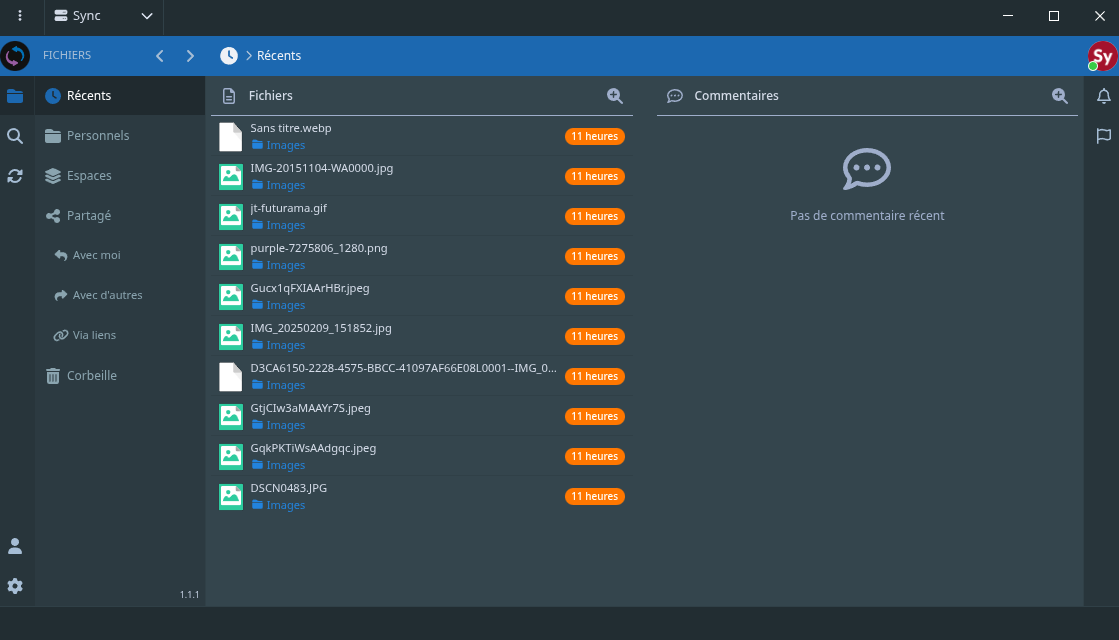Open the Images link under Sans titre.webp

tap(283, 145)
